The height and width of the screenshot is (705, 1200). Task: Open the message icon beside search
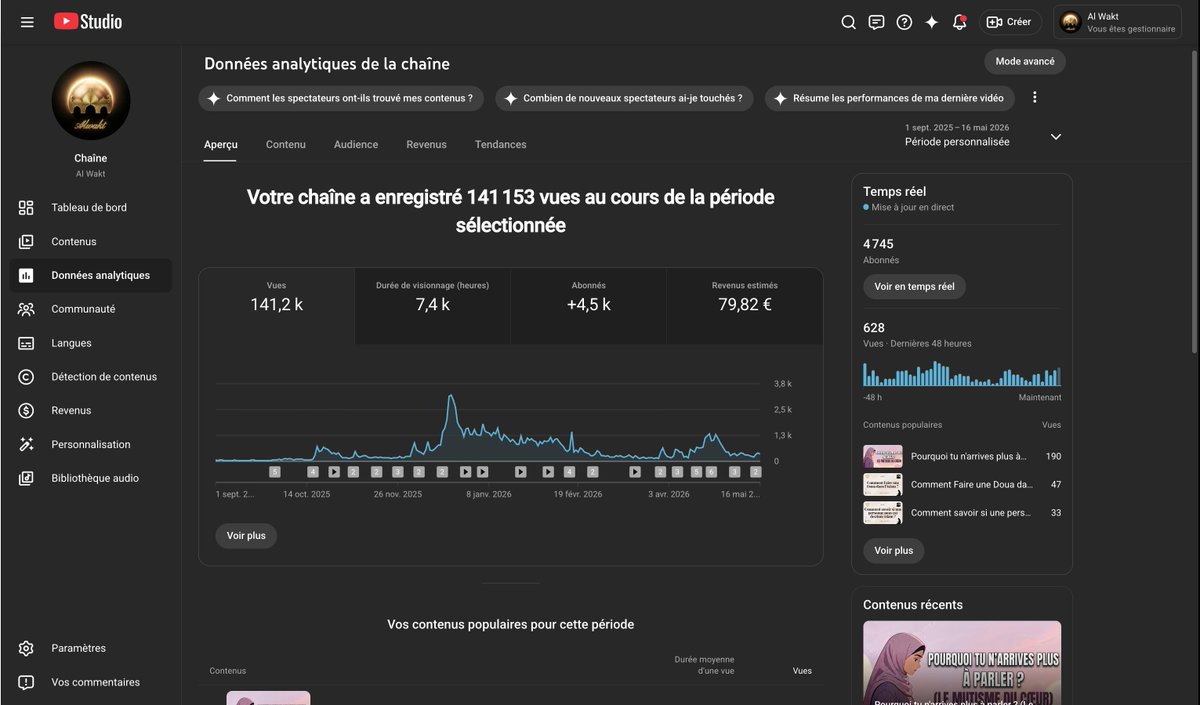click(x=876, y=22)
